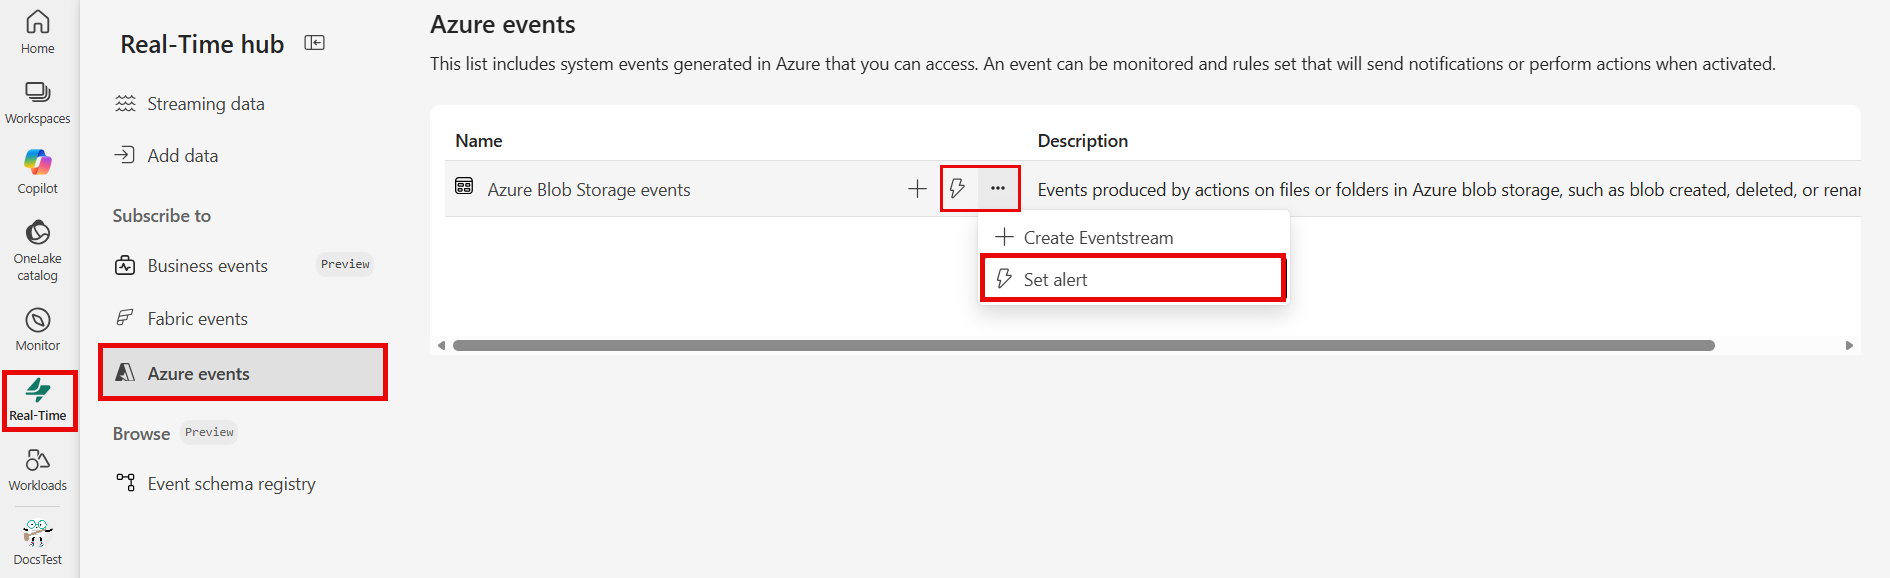This screenshot has width=1890, height=578.
Task: Open the Home icon in left rail
Action: [38, 31]
